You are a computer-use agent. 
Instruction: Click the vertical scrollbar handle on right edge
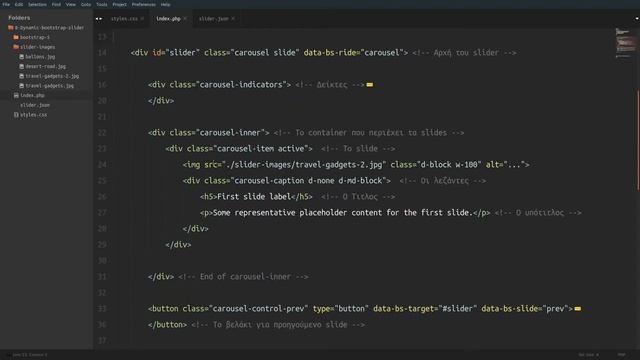[638, 140]
